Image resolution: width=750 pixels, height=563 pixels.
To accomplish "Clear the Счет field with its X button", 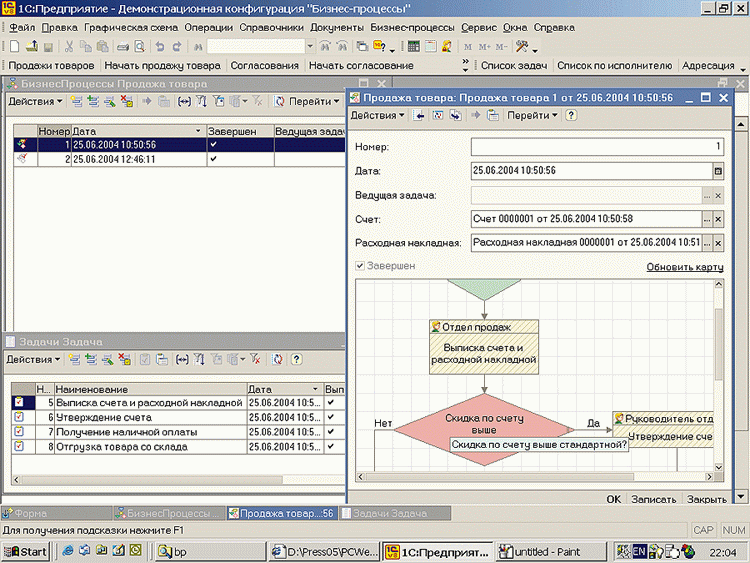I will (718, 220).
